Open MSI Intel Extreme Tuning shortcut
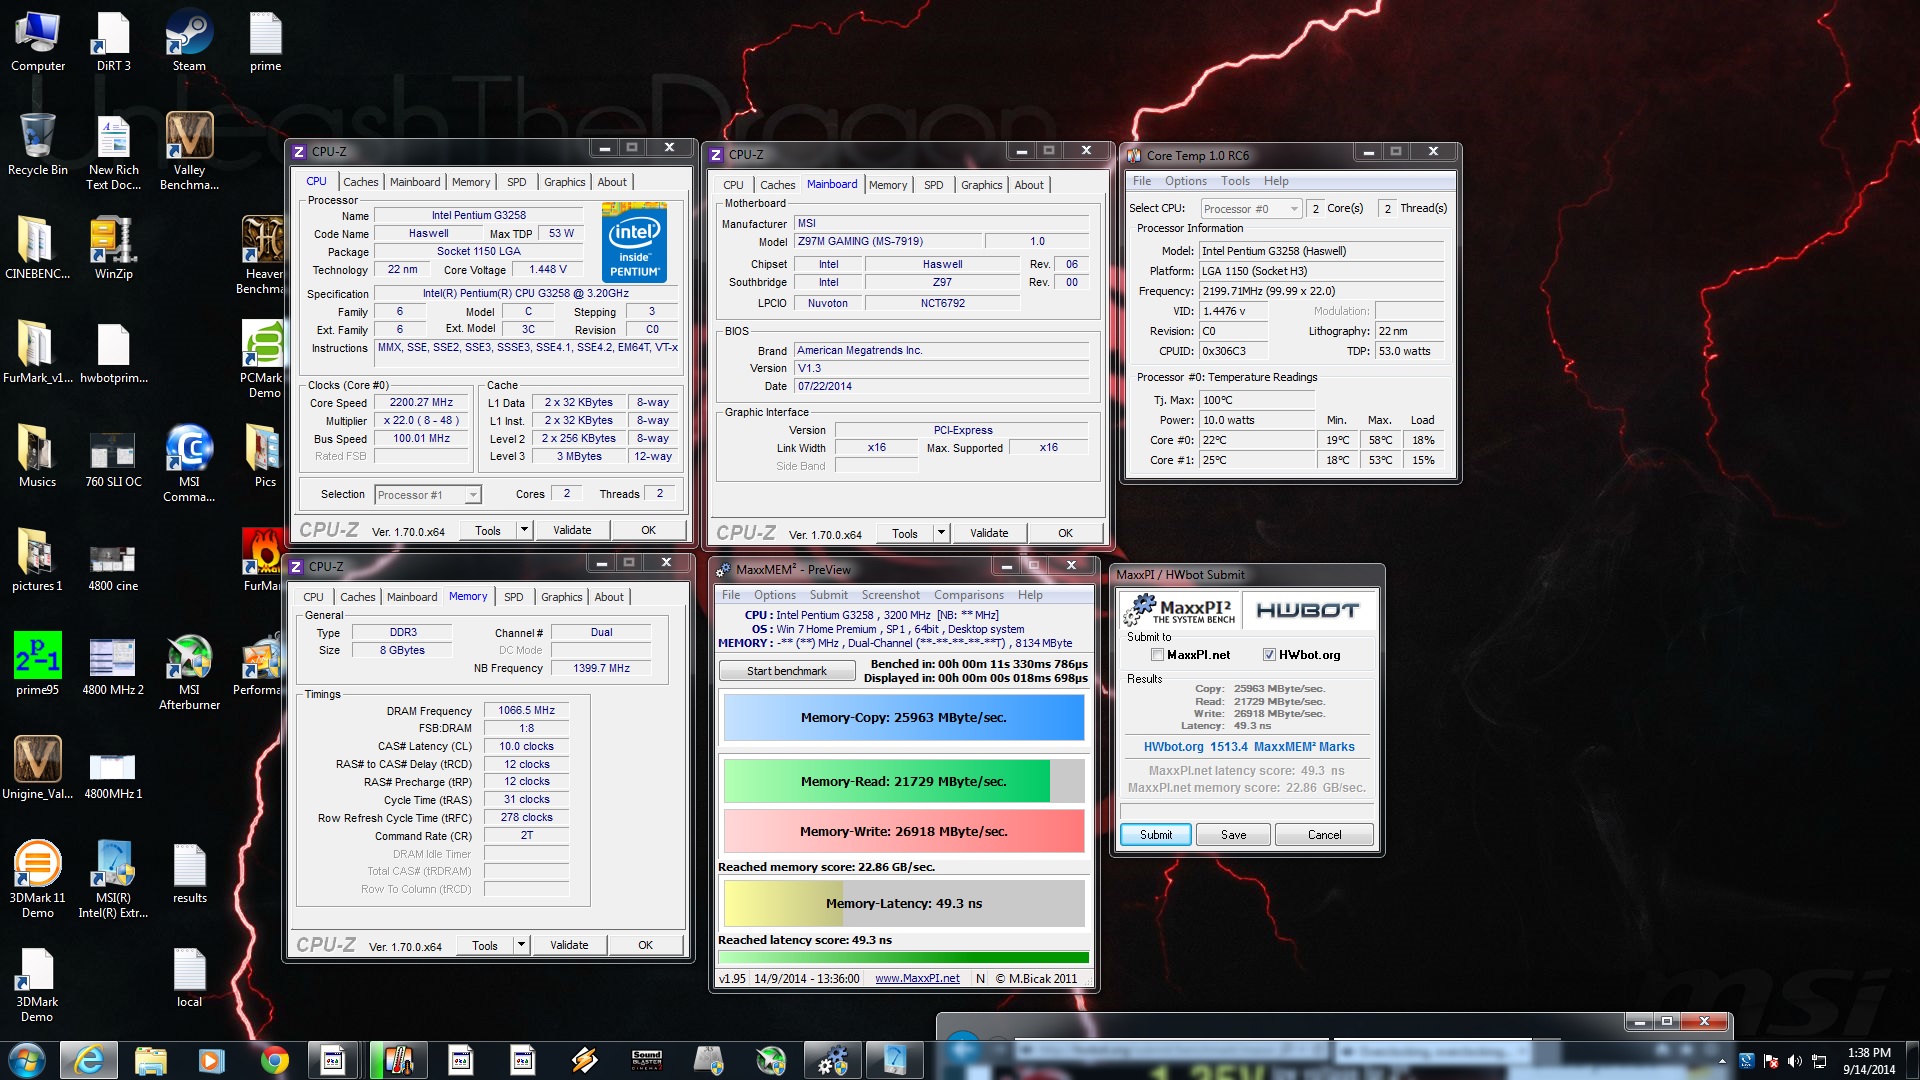1920x1080 pixels. [x=113, y=880]
